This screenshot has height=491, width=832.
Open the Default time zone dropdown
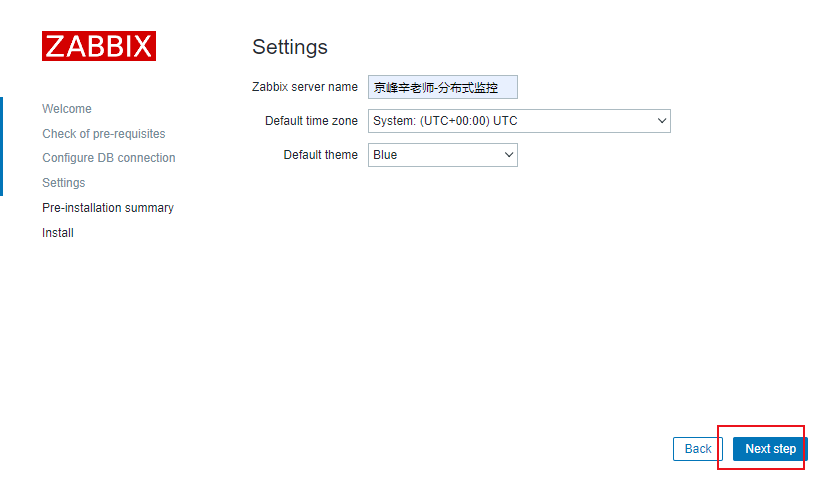point(519,121)
